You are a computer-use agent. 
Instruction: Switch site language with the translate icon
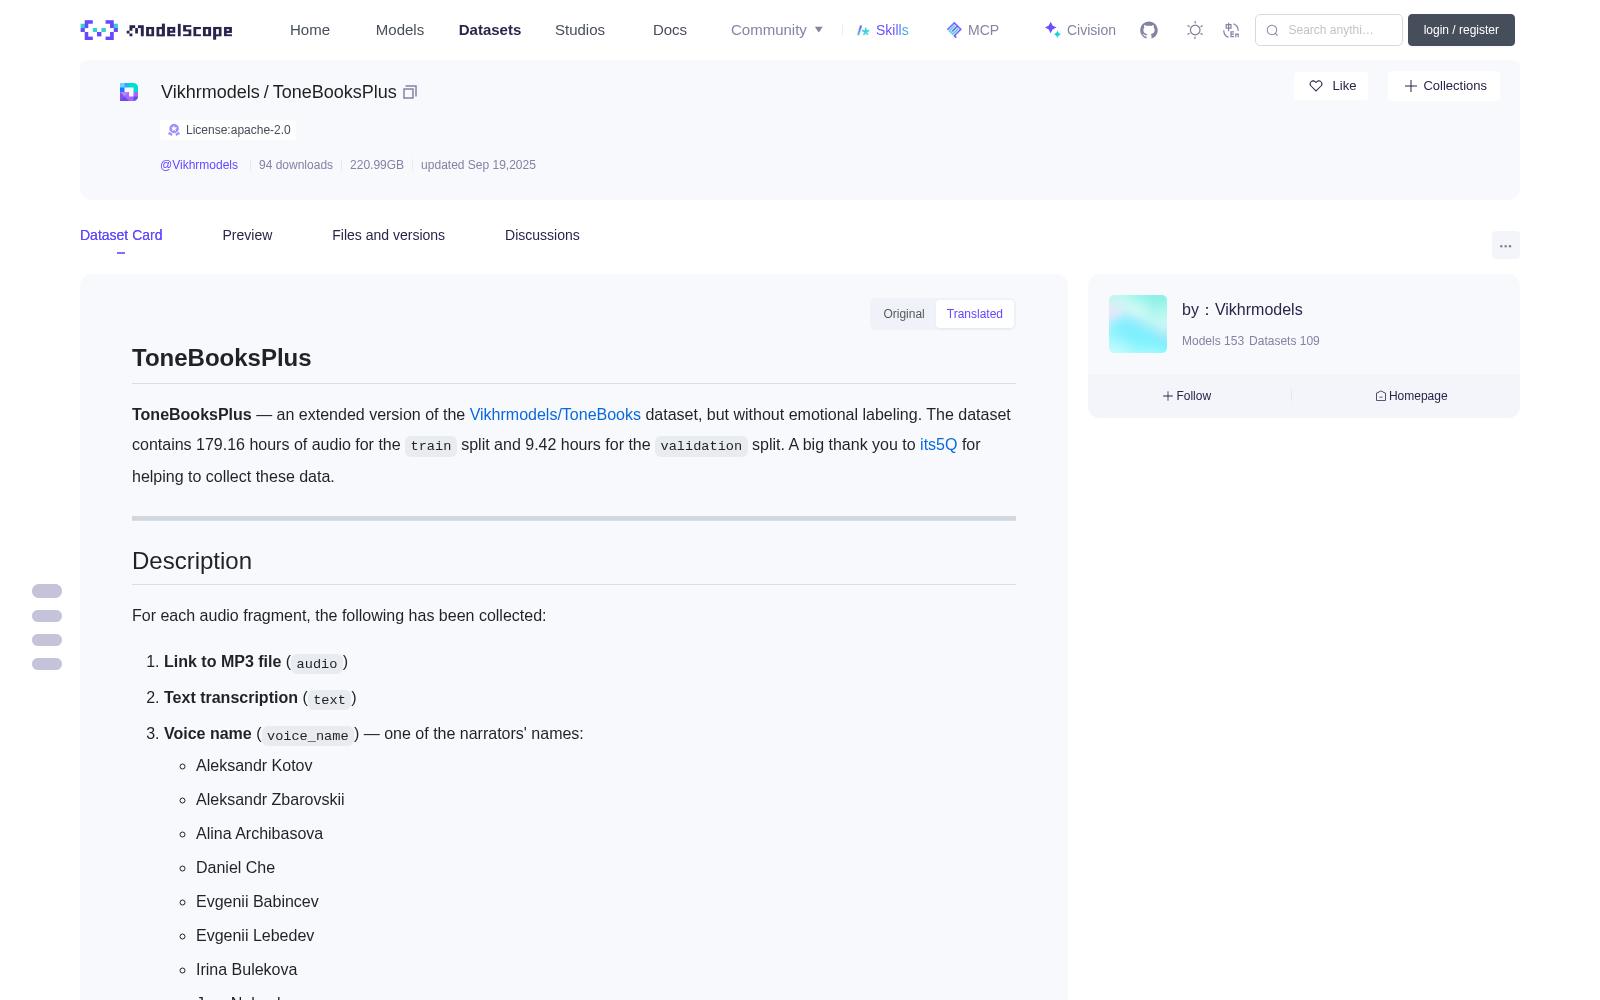click(1231, 30)
